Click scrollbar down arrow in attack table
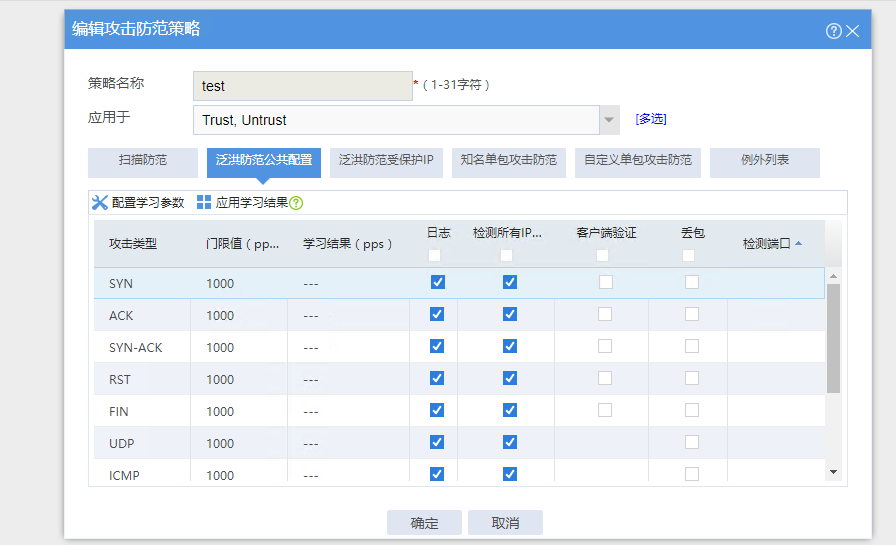 pyautogui.click(x=833, y=471)
